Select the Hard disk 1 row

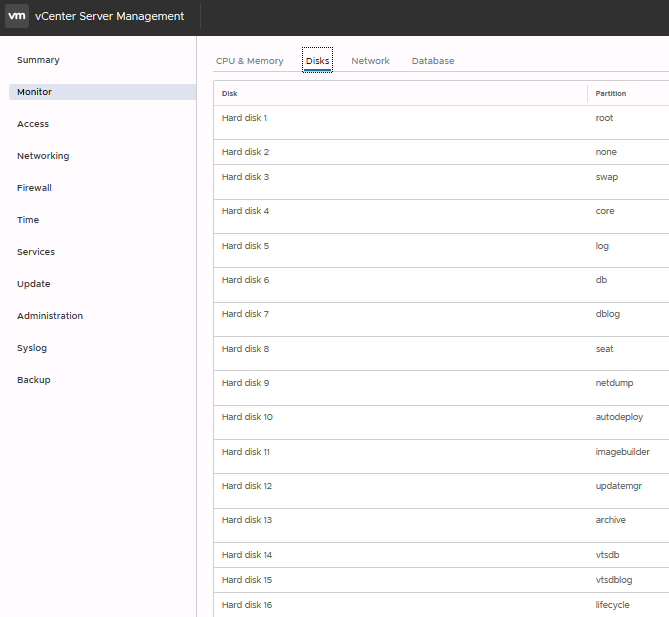(441, 122)
